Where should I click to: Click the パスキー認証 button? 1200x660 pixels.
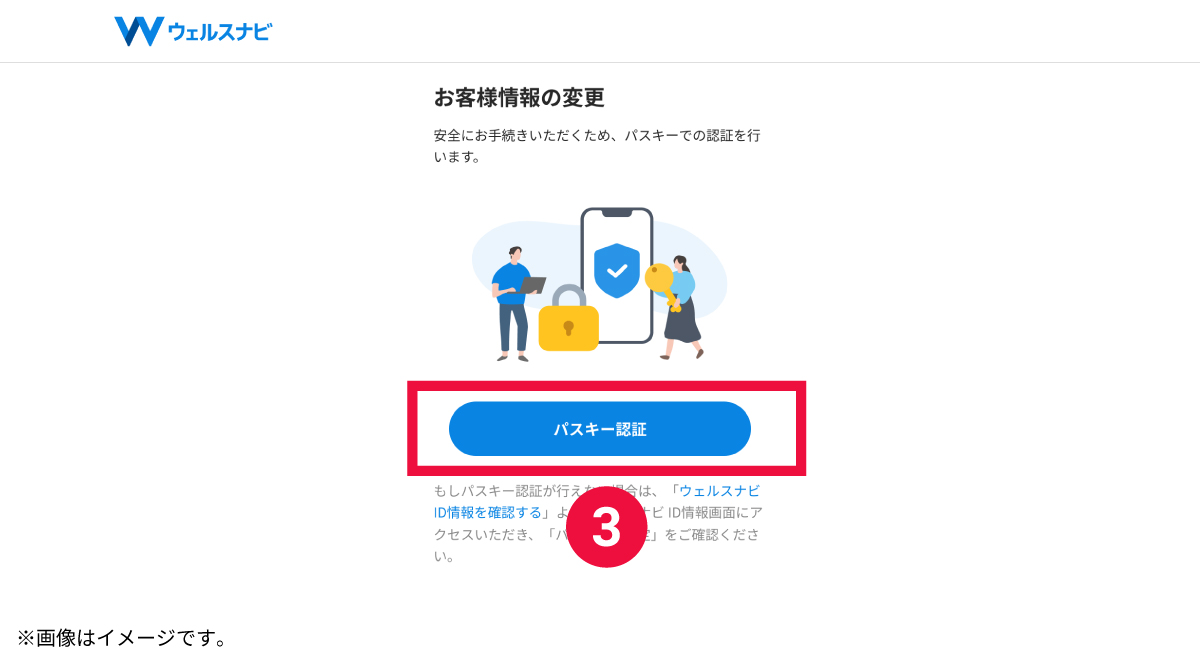[x=600, y=429]
